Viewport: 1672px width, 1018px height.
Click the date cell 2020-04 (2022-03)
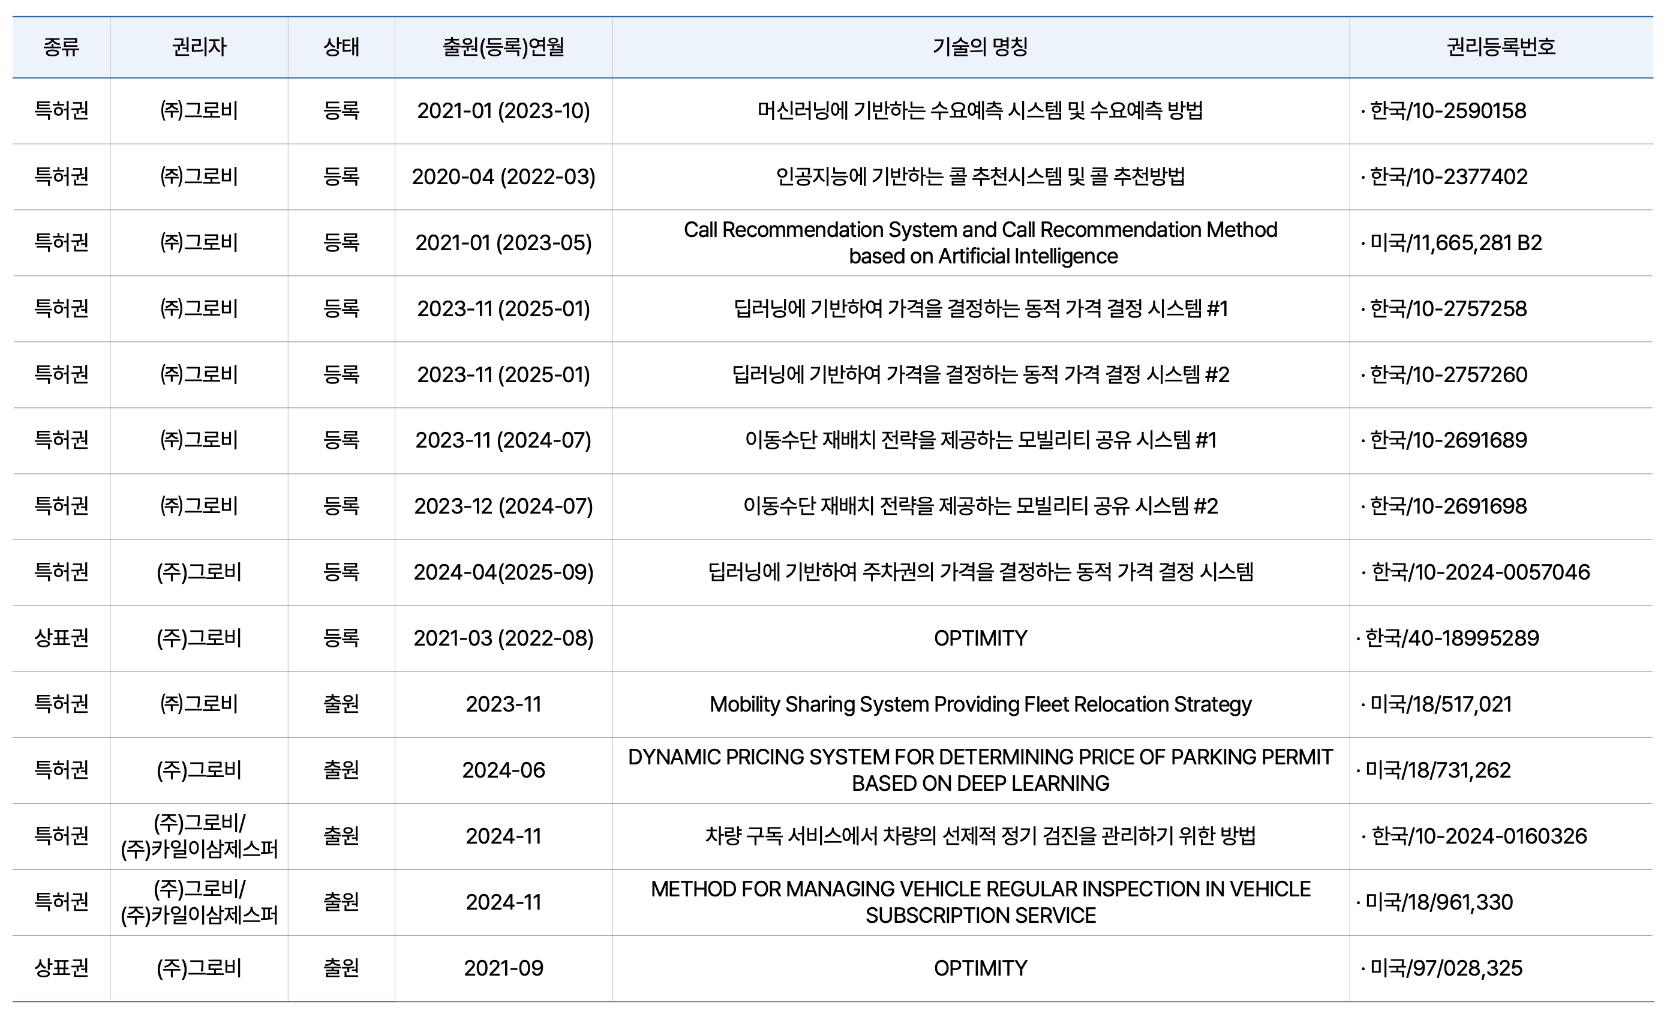tap(503, 177)
